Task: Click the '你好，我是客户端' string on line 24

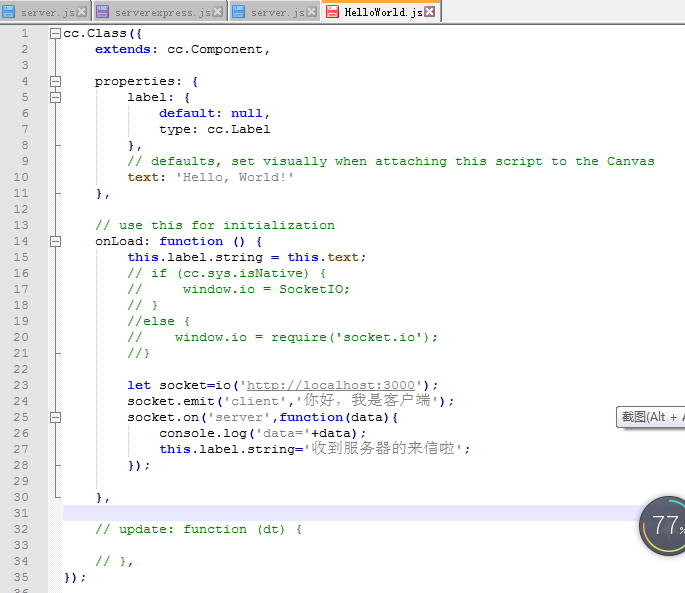Action: click(367, 401)
